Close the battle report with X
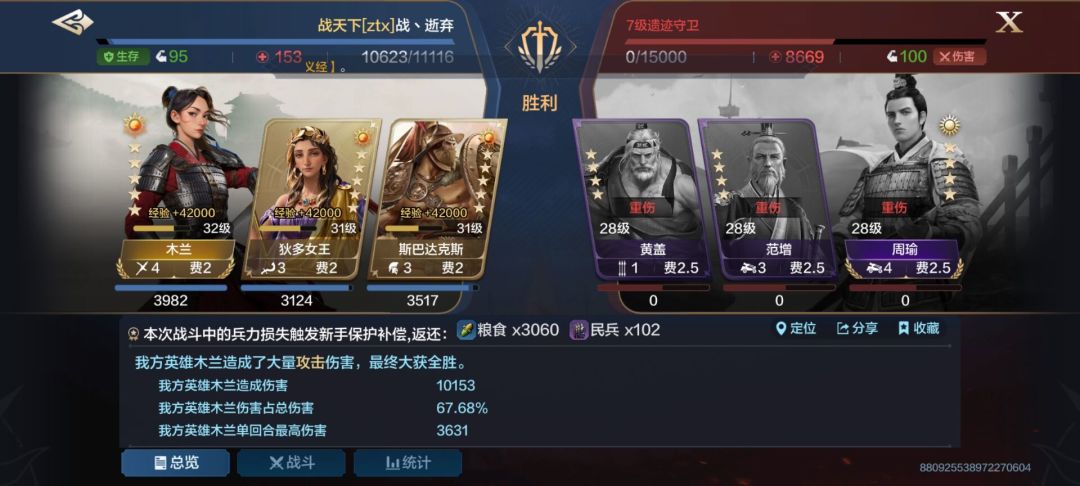The height and width of the screenshot is (486, 1080). [1008, 22]
